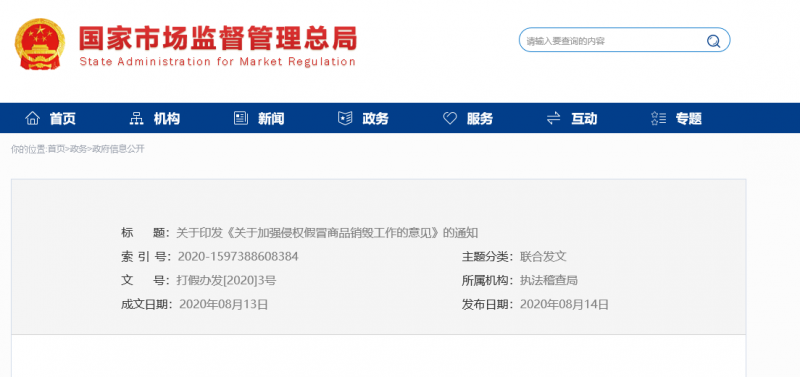Select the document title 关于印发…的通知
This screenshot has height=377, width=800.
point(327,233)
